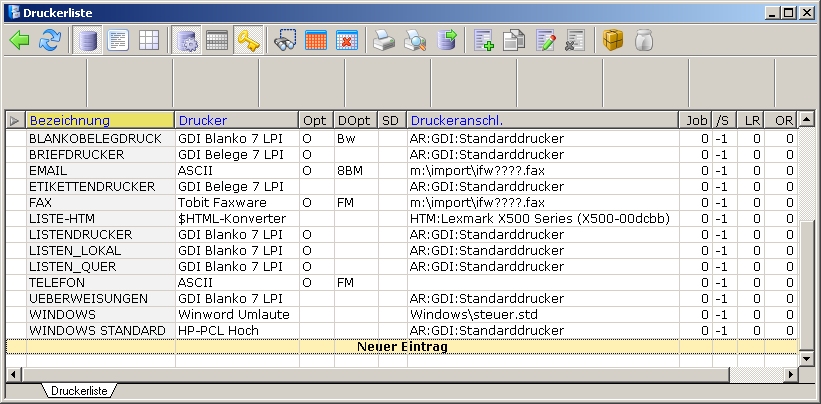This screenshot has width=821, height=404.
Task: Click the Drucker column header
Action: click(236, 120)
